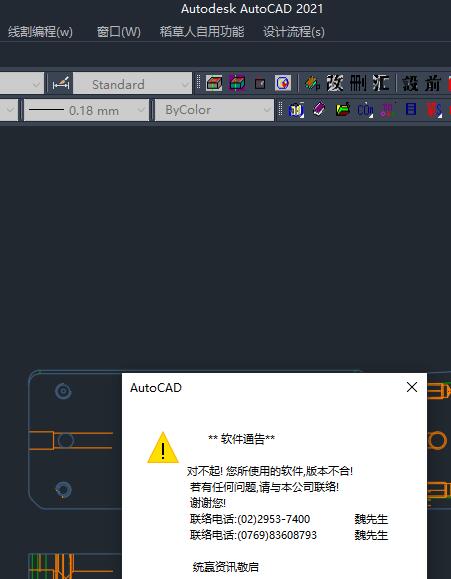The height and width of the screenshot is (579, 451).
Task: Click the box icon with magenta outline
Action: pyautogui.click(x=237, y=83)
